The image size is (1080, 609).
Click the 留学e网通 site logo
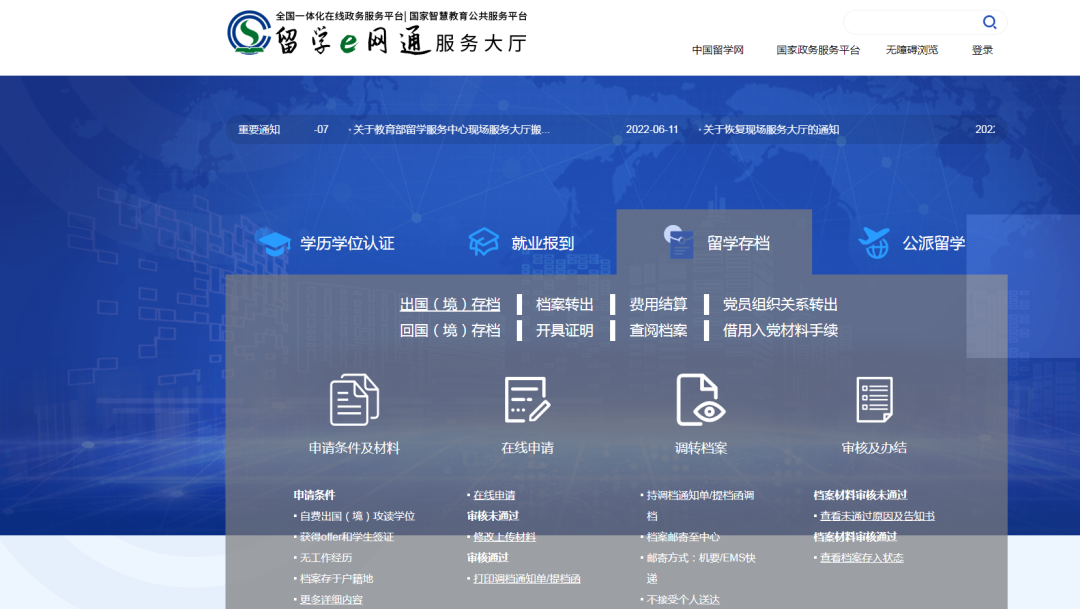[376, 34]
